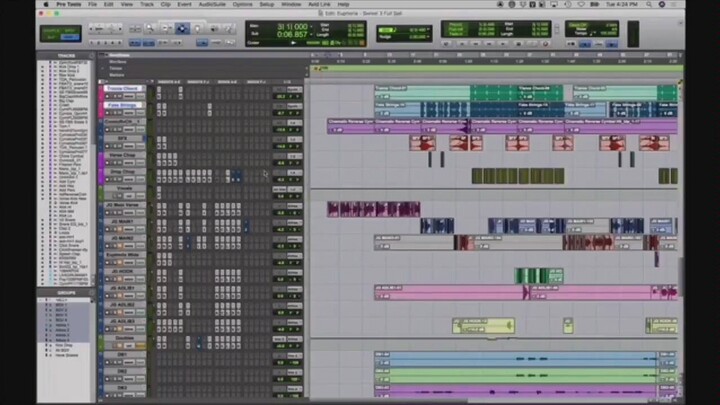Click the red SFX audio clip at the far left of its track
Viewport: 720px width, 405px height.
coord(422,143)
